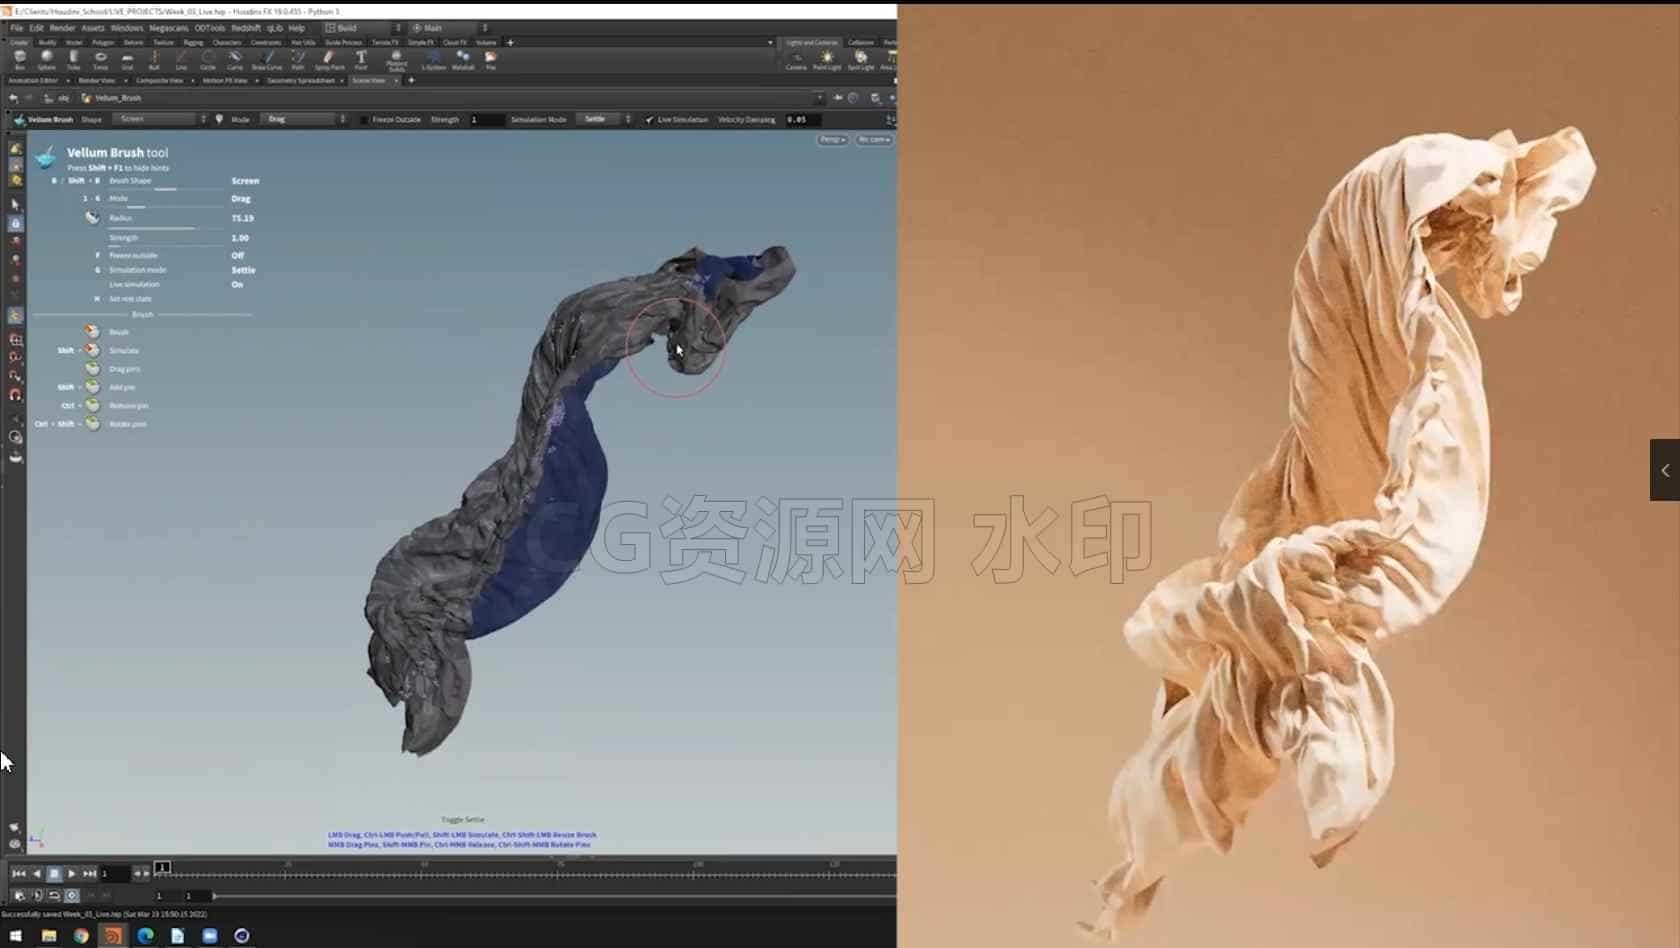
Task: Add a Spot Light from shelf
Action: (x=861, y=60)
